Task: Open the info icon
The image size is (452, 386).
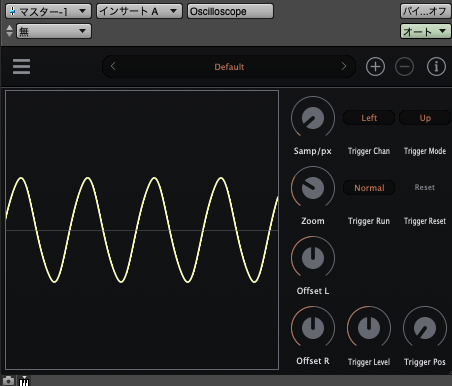Action: pyautogui.click(x=436, y=67)
